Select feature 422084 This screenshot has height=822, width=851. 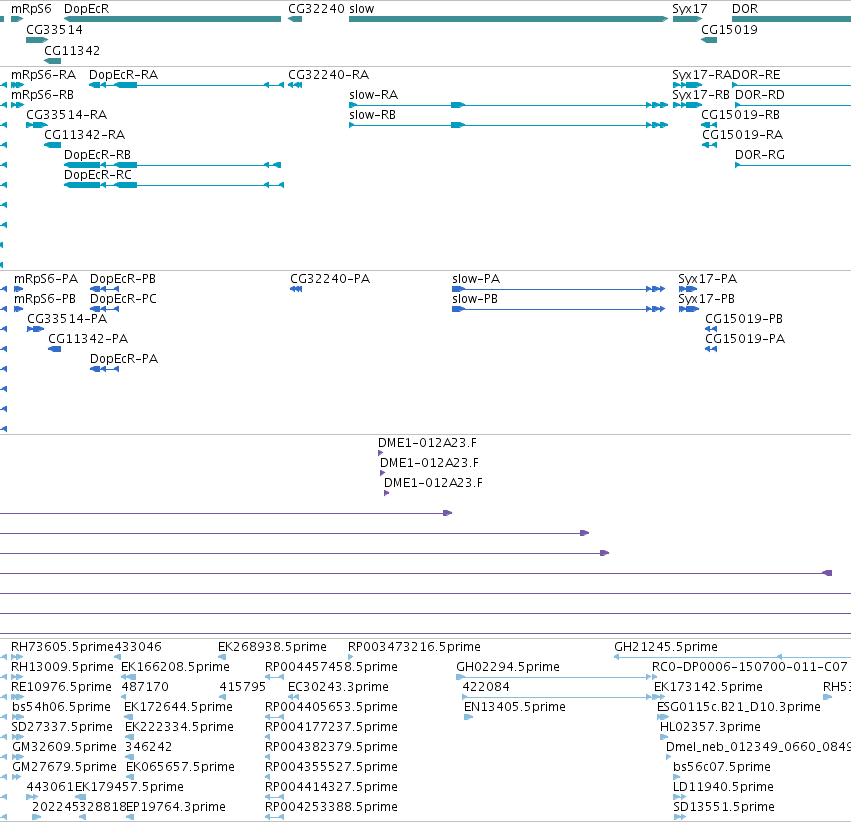pos(486,686)
